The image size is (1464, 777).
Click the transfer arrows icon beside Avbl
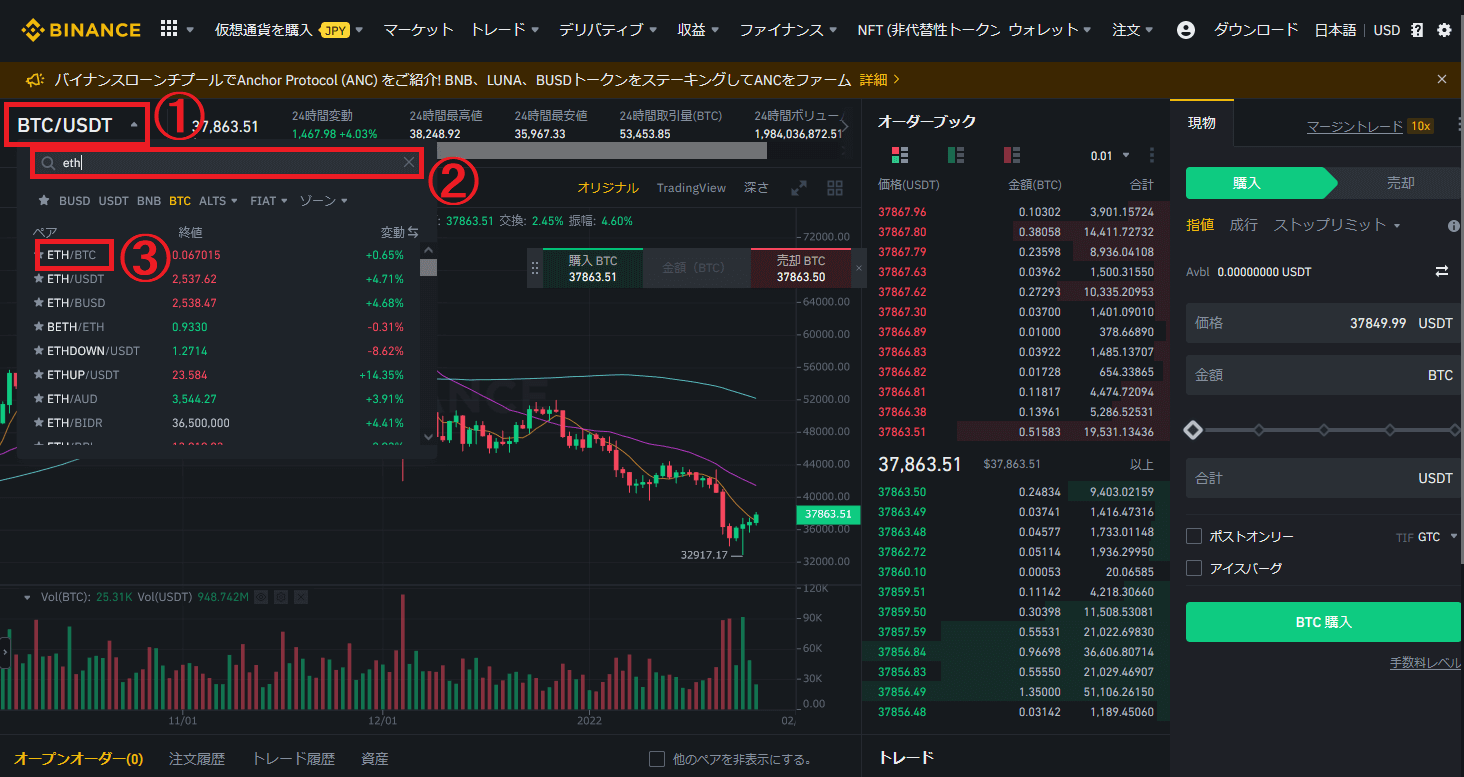[1442, 271]
